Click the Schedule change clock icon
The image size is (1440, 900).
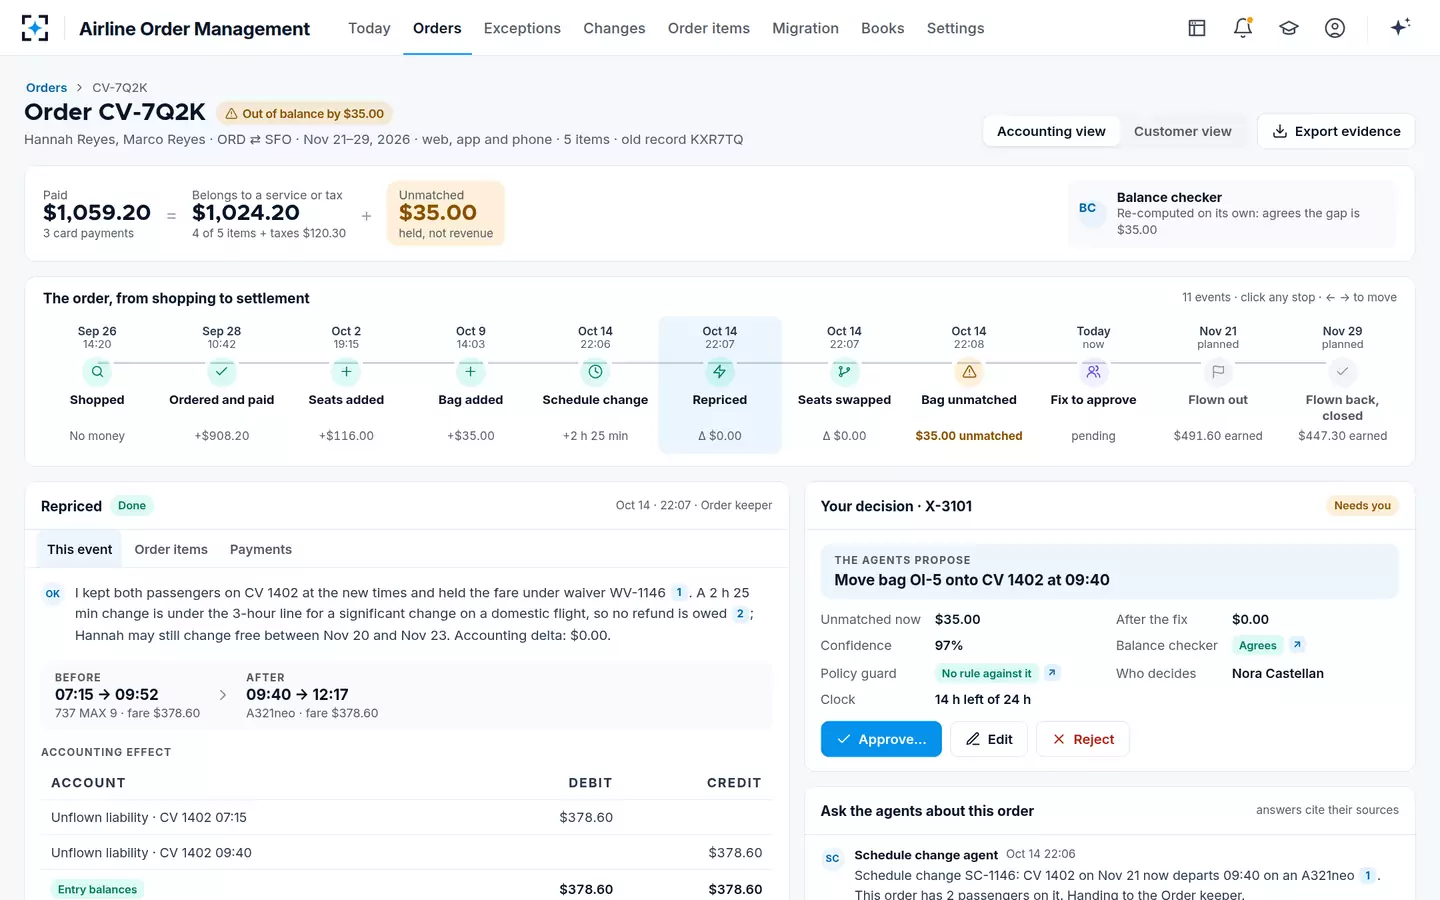click(x=595, y=372)
